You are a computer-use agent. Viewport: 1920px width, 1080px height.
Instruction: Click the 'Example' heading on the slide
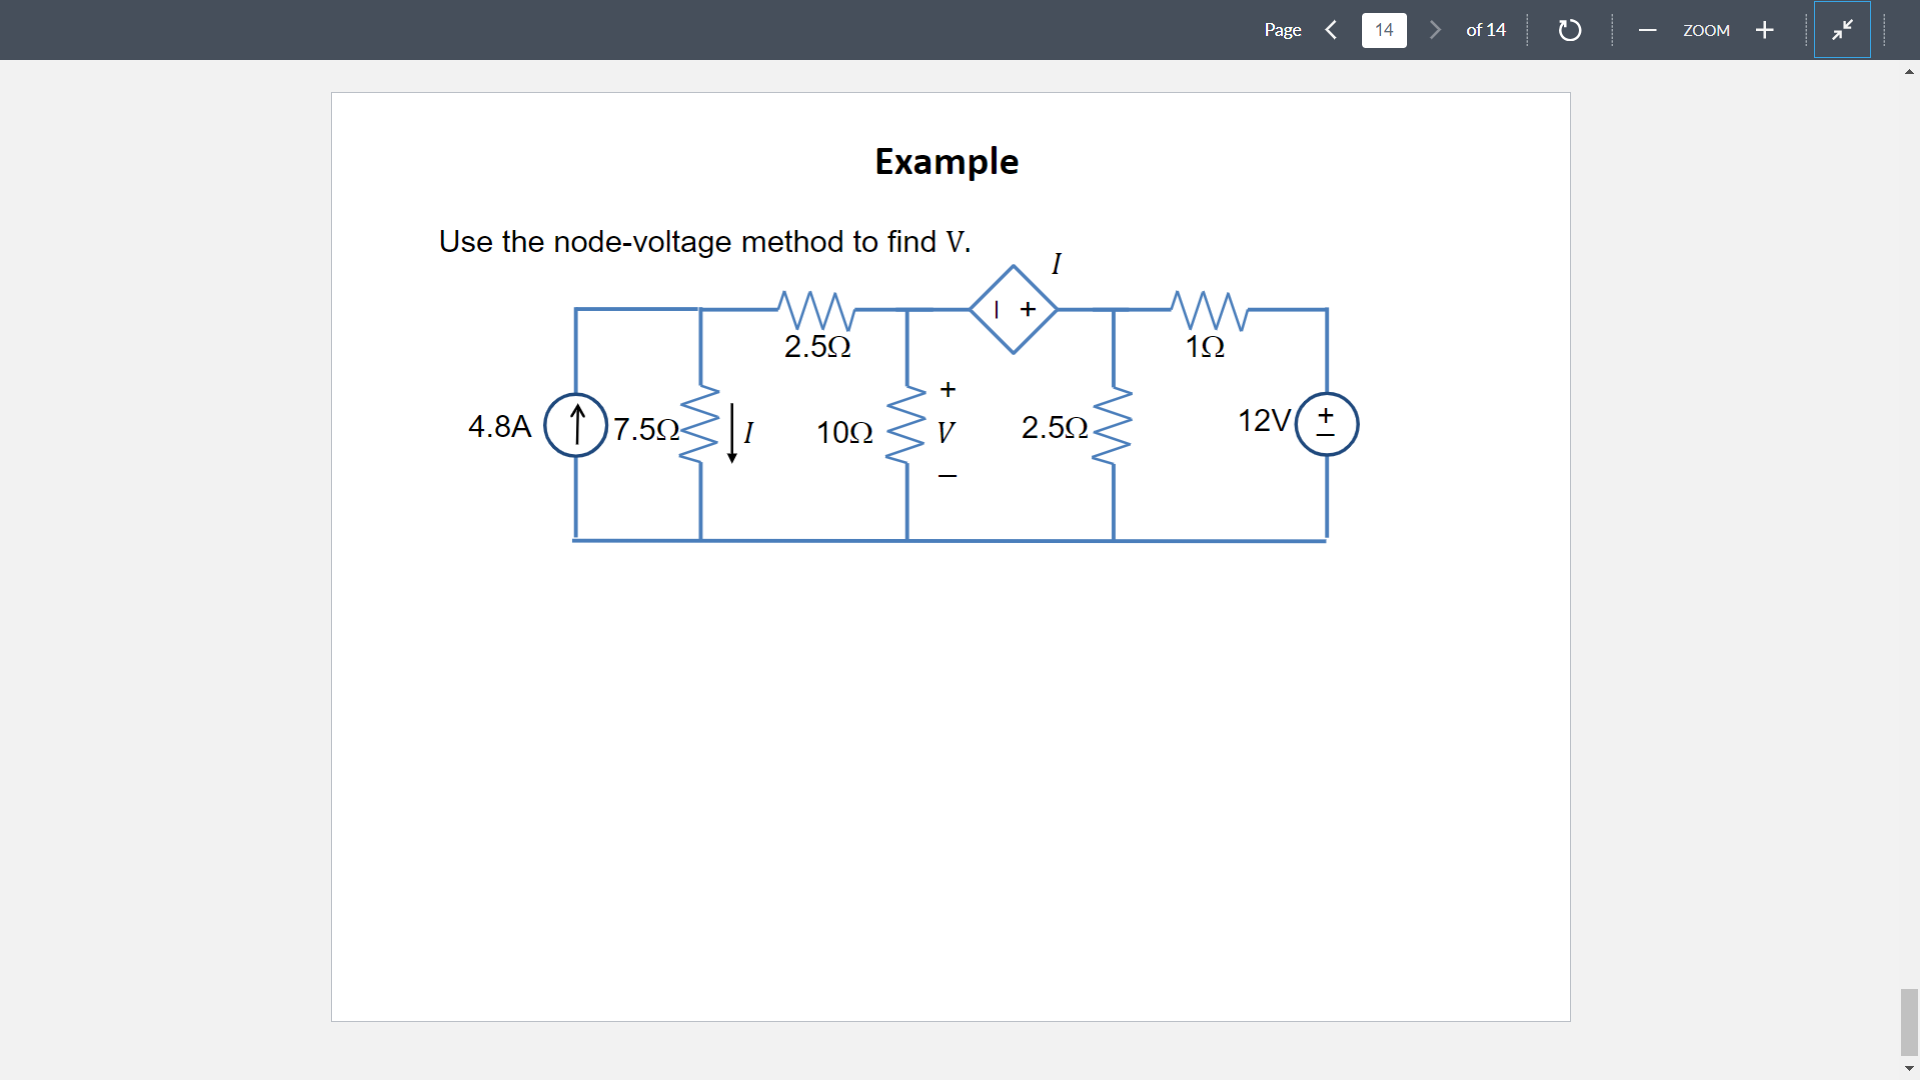pos(946,161)
